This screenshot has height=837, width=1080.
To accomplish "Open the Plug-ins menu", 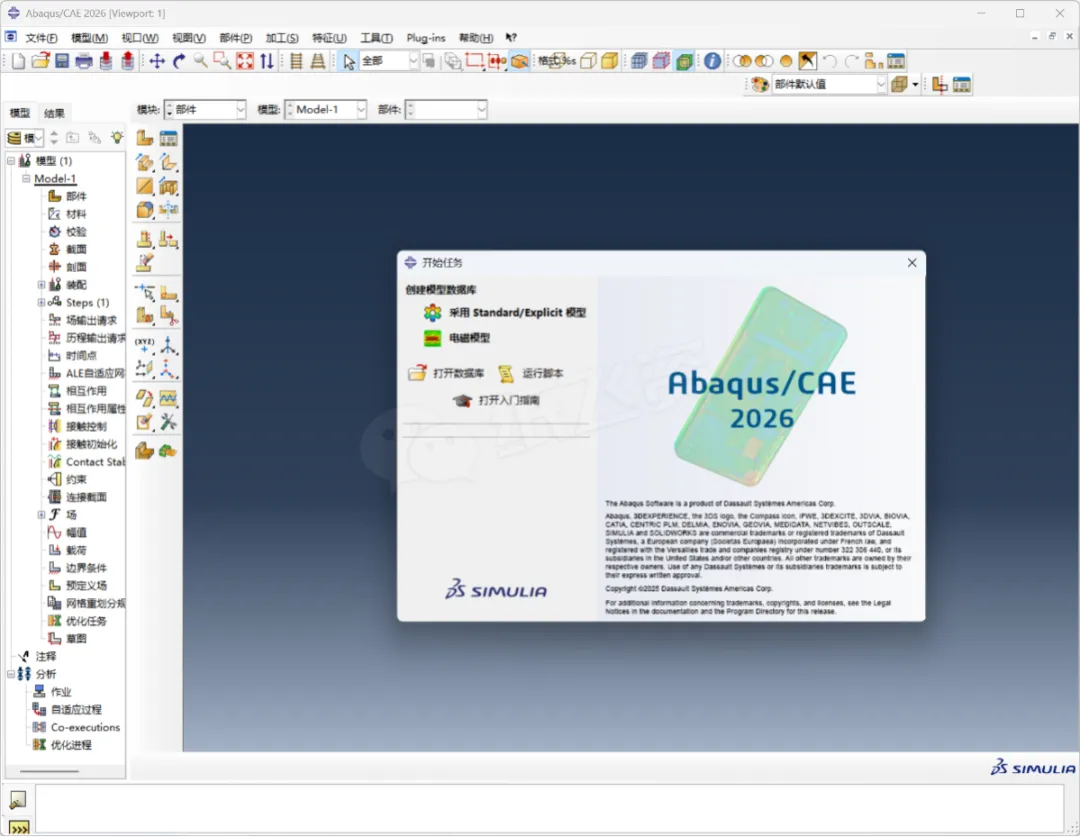I will click(x=426, y=38).
